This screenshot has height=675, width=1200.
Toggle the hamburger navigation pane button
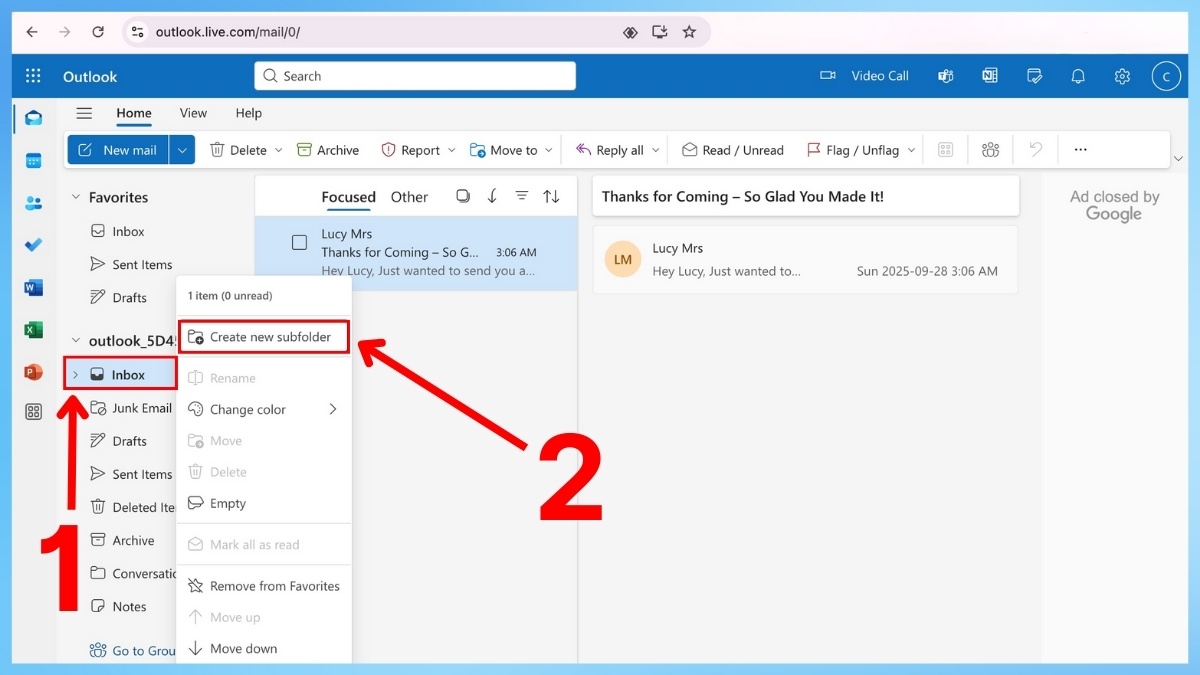(84, 113)
